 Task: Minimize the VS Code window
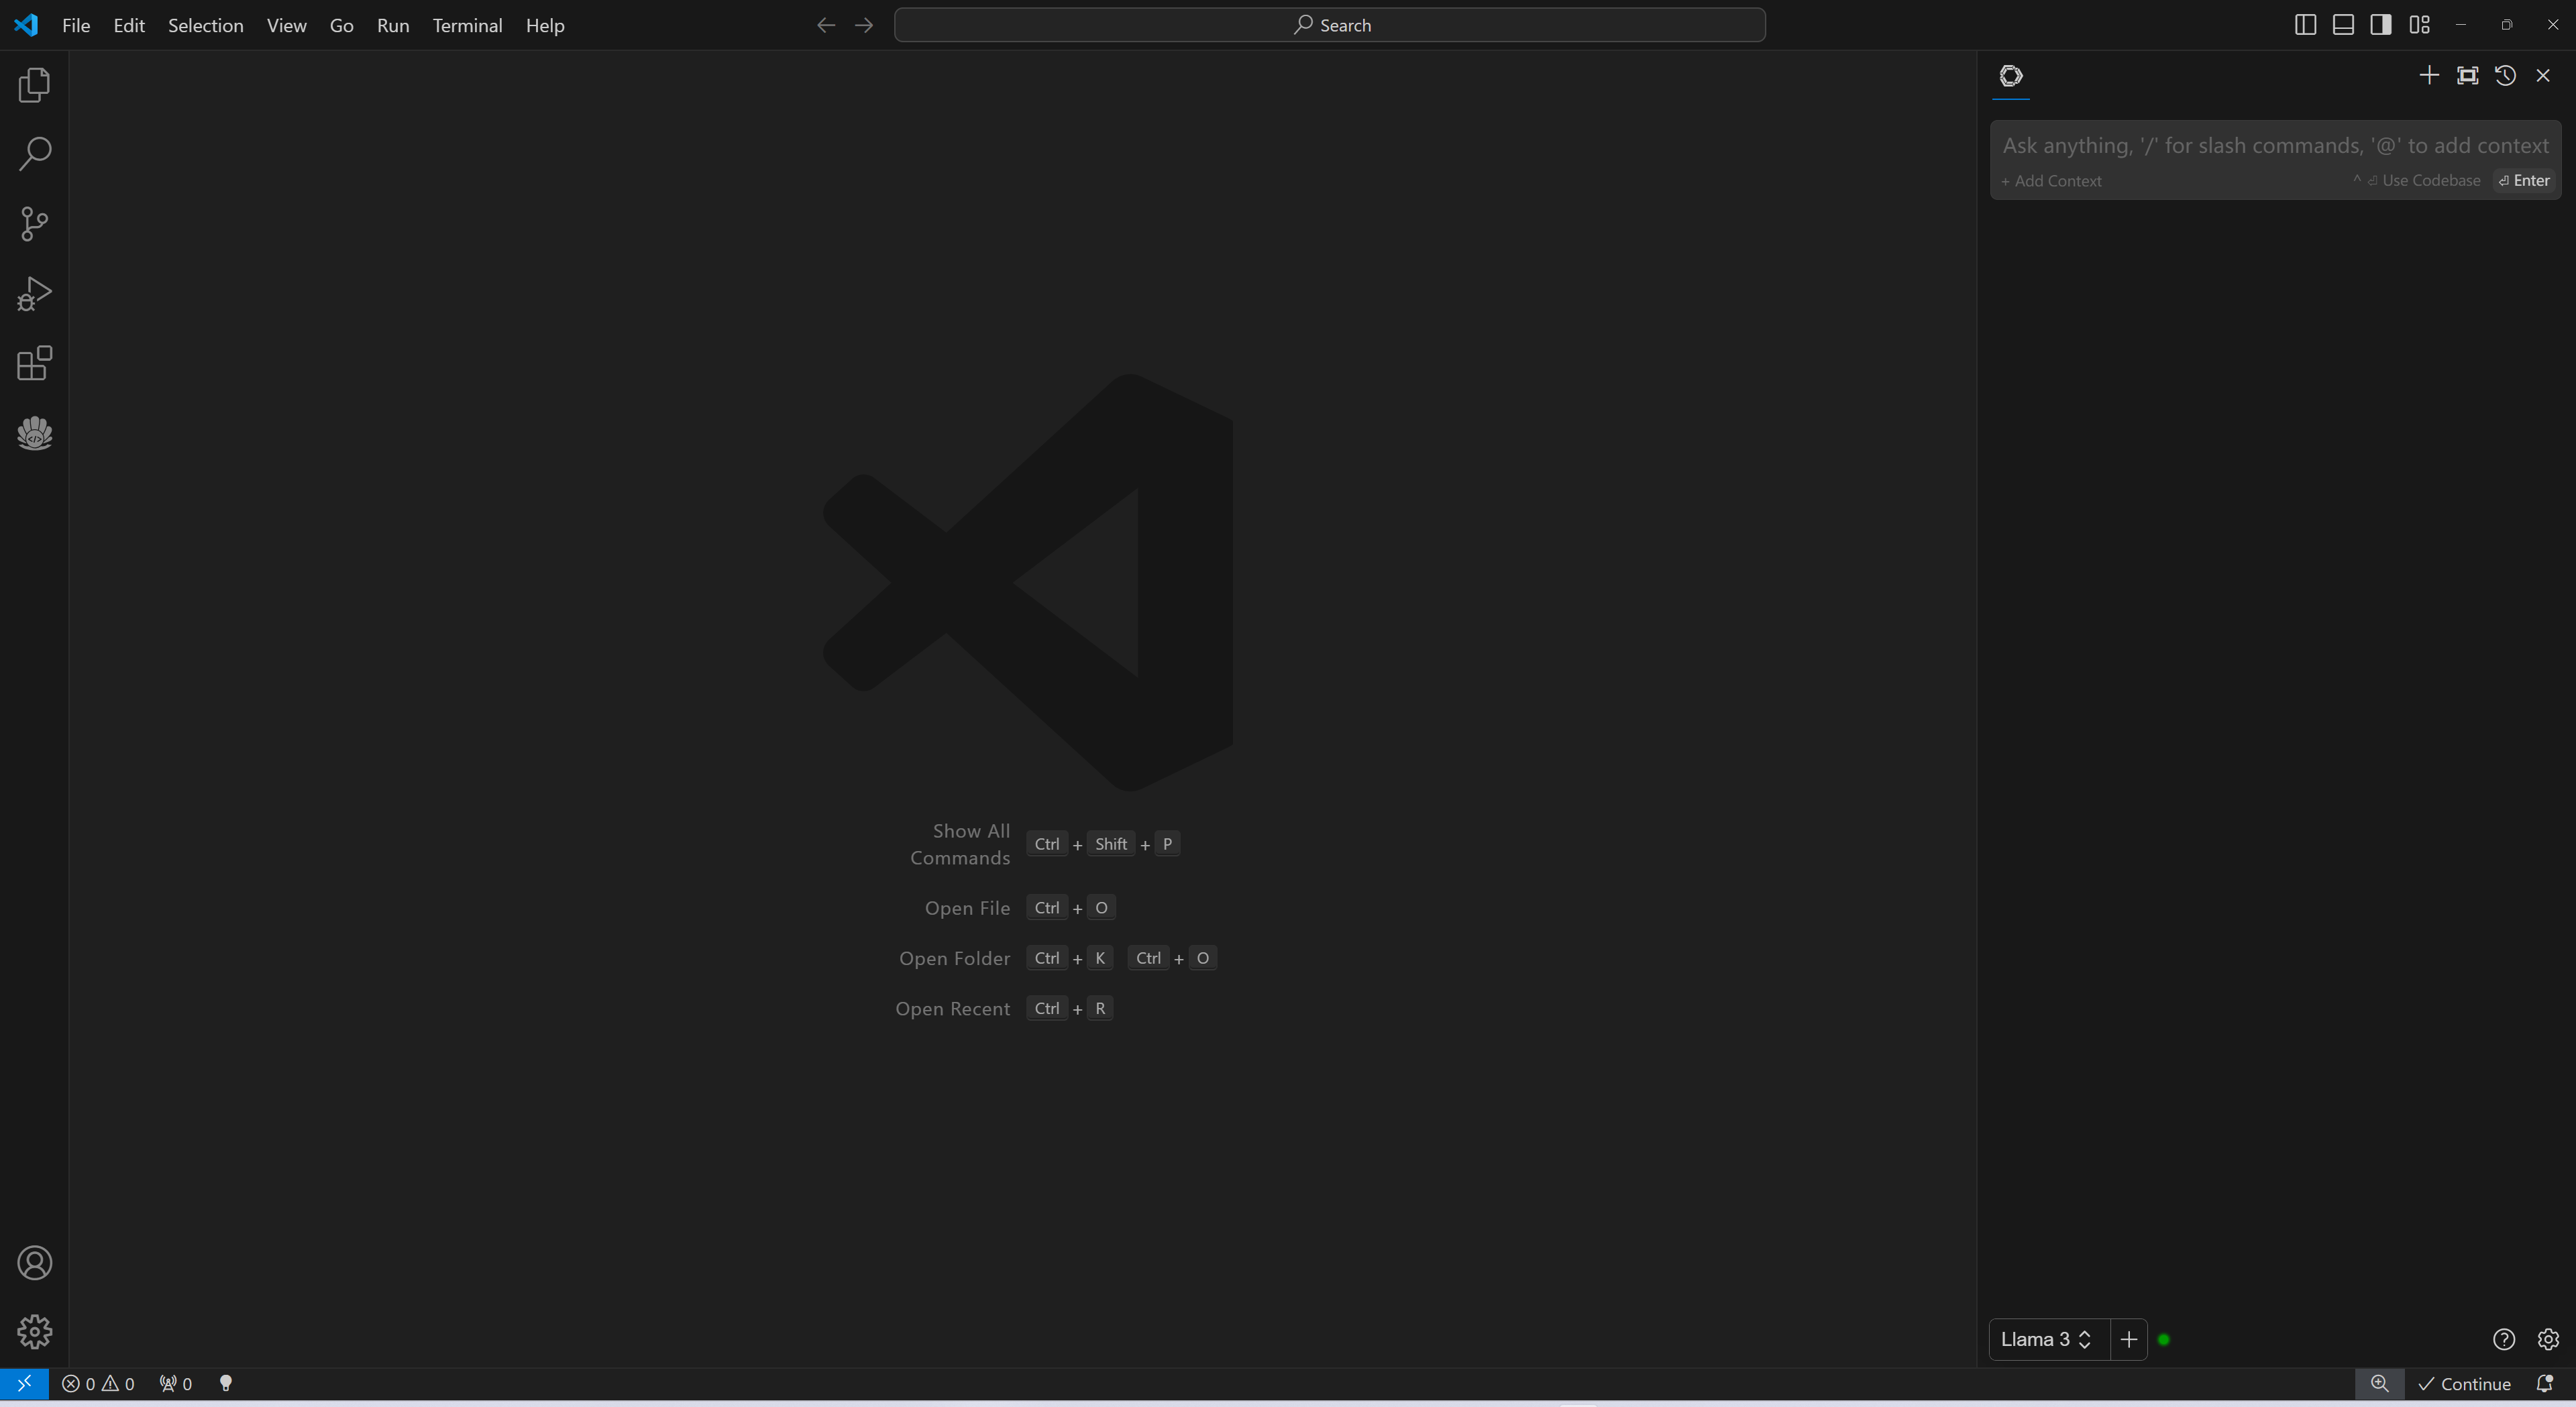2461,25
